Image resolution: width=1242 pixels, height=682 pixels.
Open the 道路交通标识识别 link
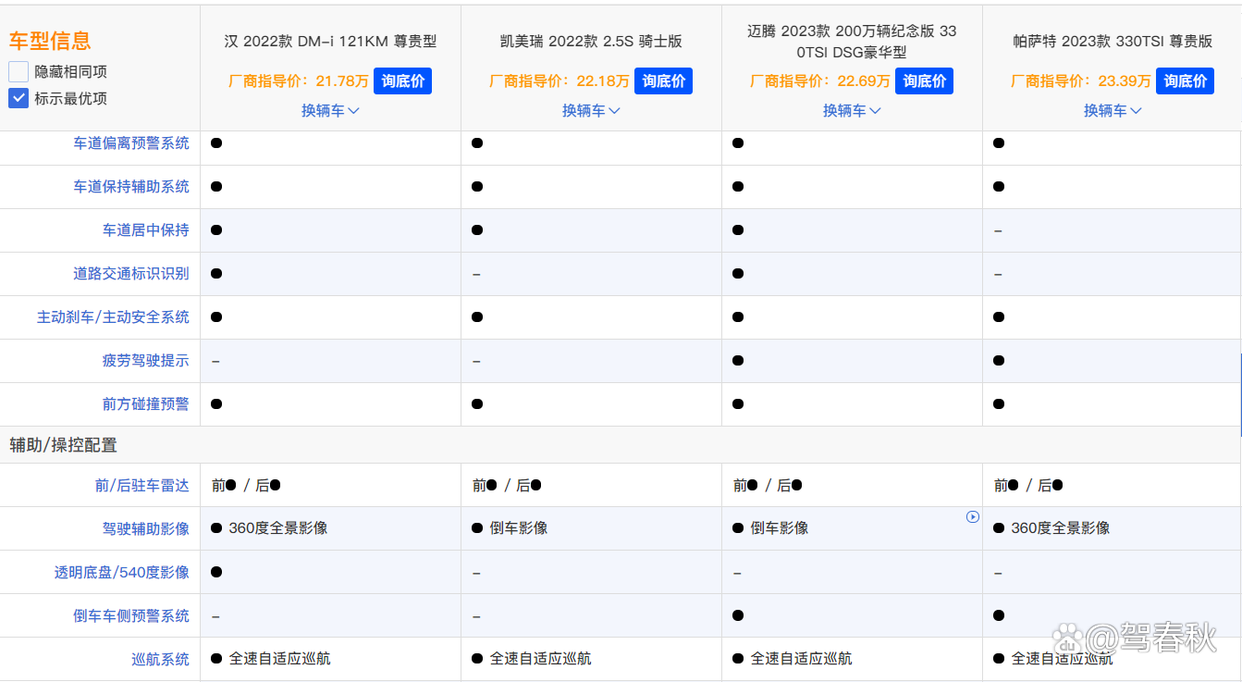pos(131,274)
